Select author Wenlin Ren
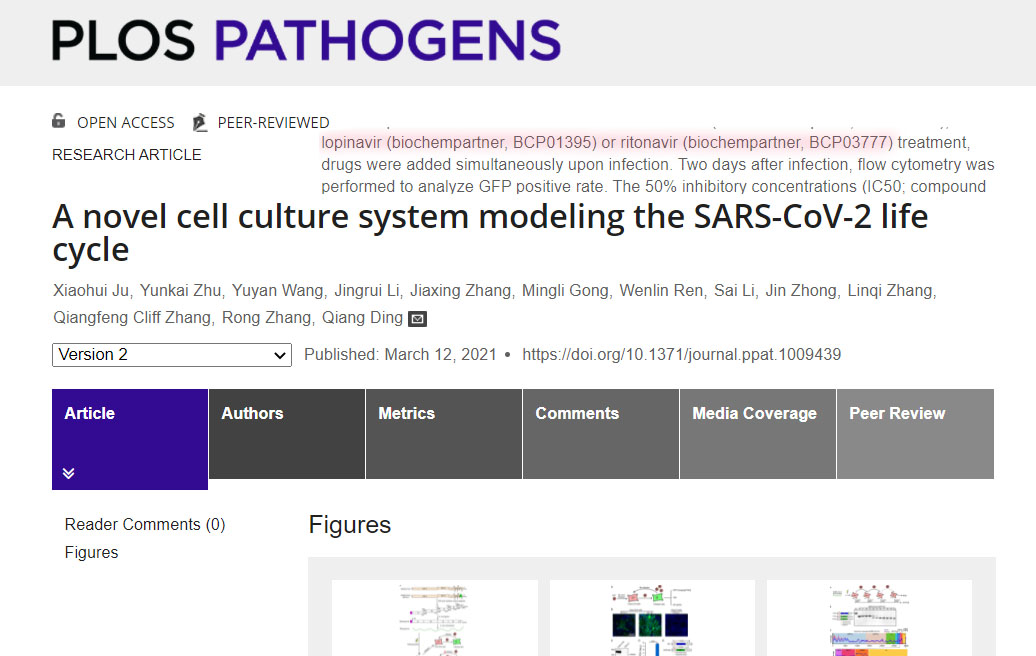This screenshot has width=1036, height=656. 661,291
